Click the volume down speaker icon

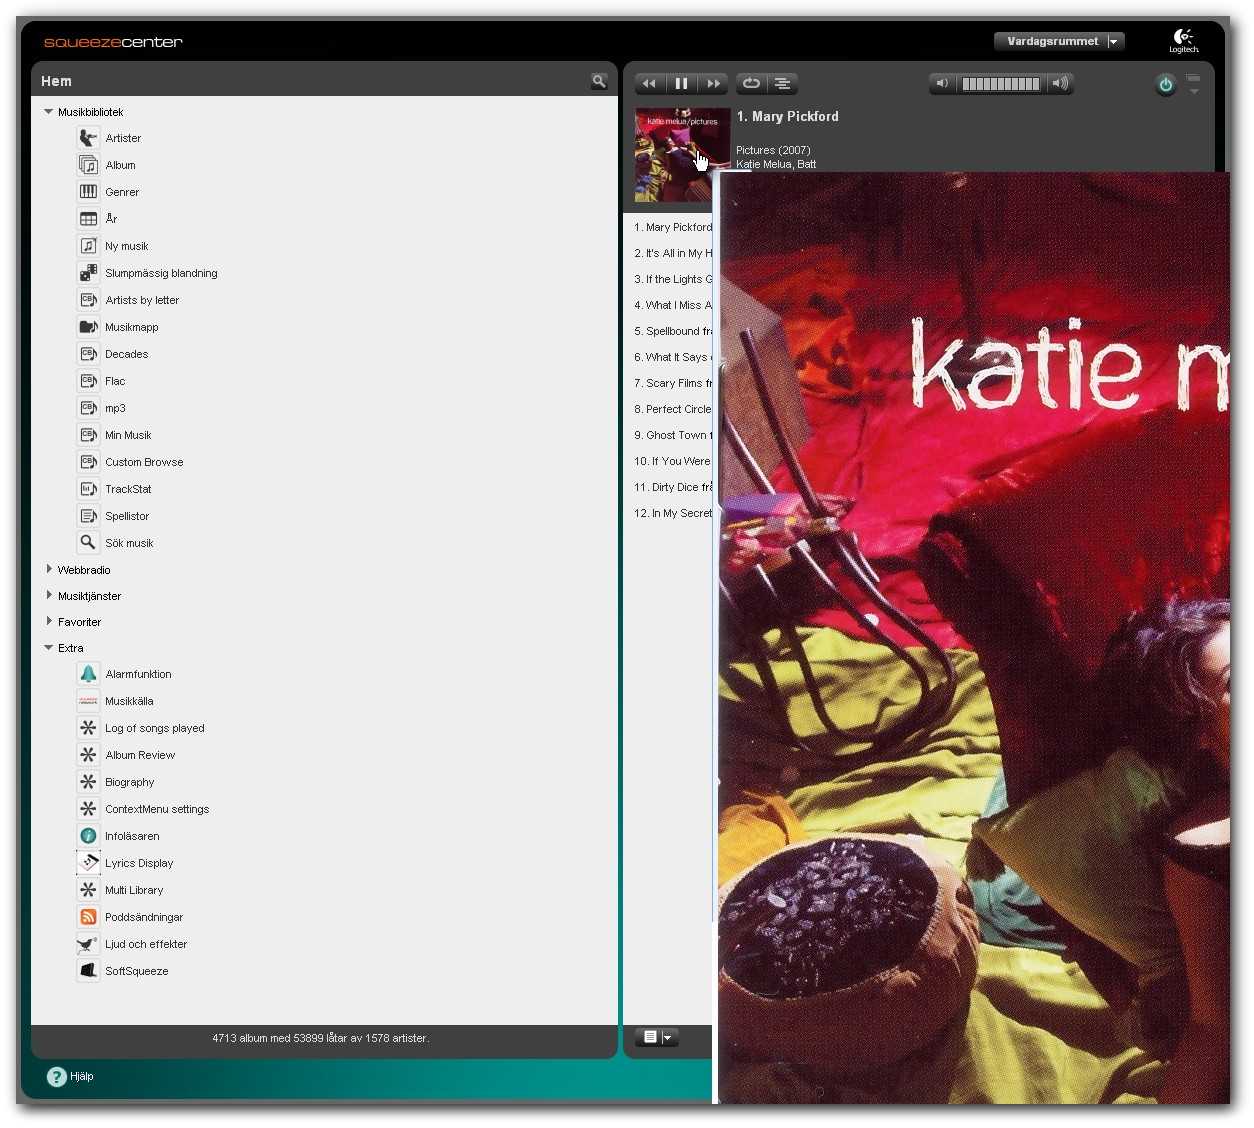coord(941,84)
